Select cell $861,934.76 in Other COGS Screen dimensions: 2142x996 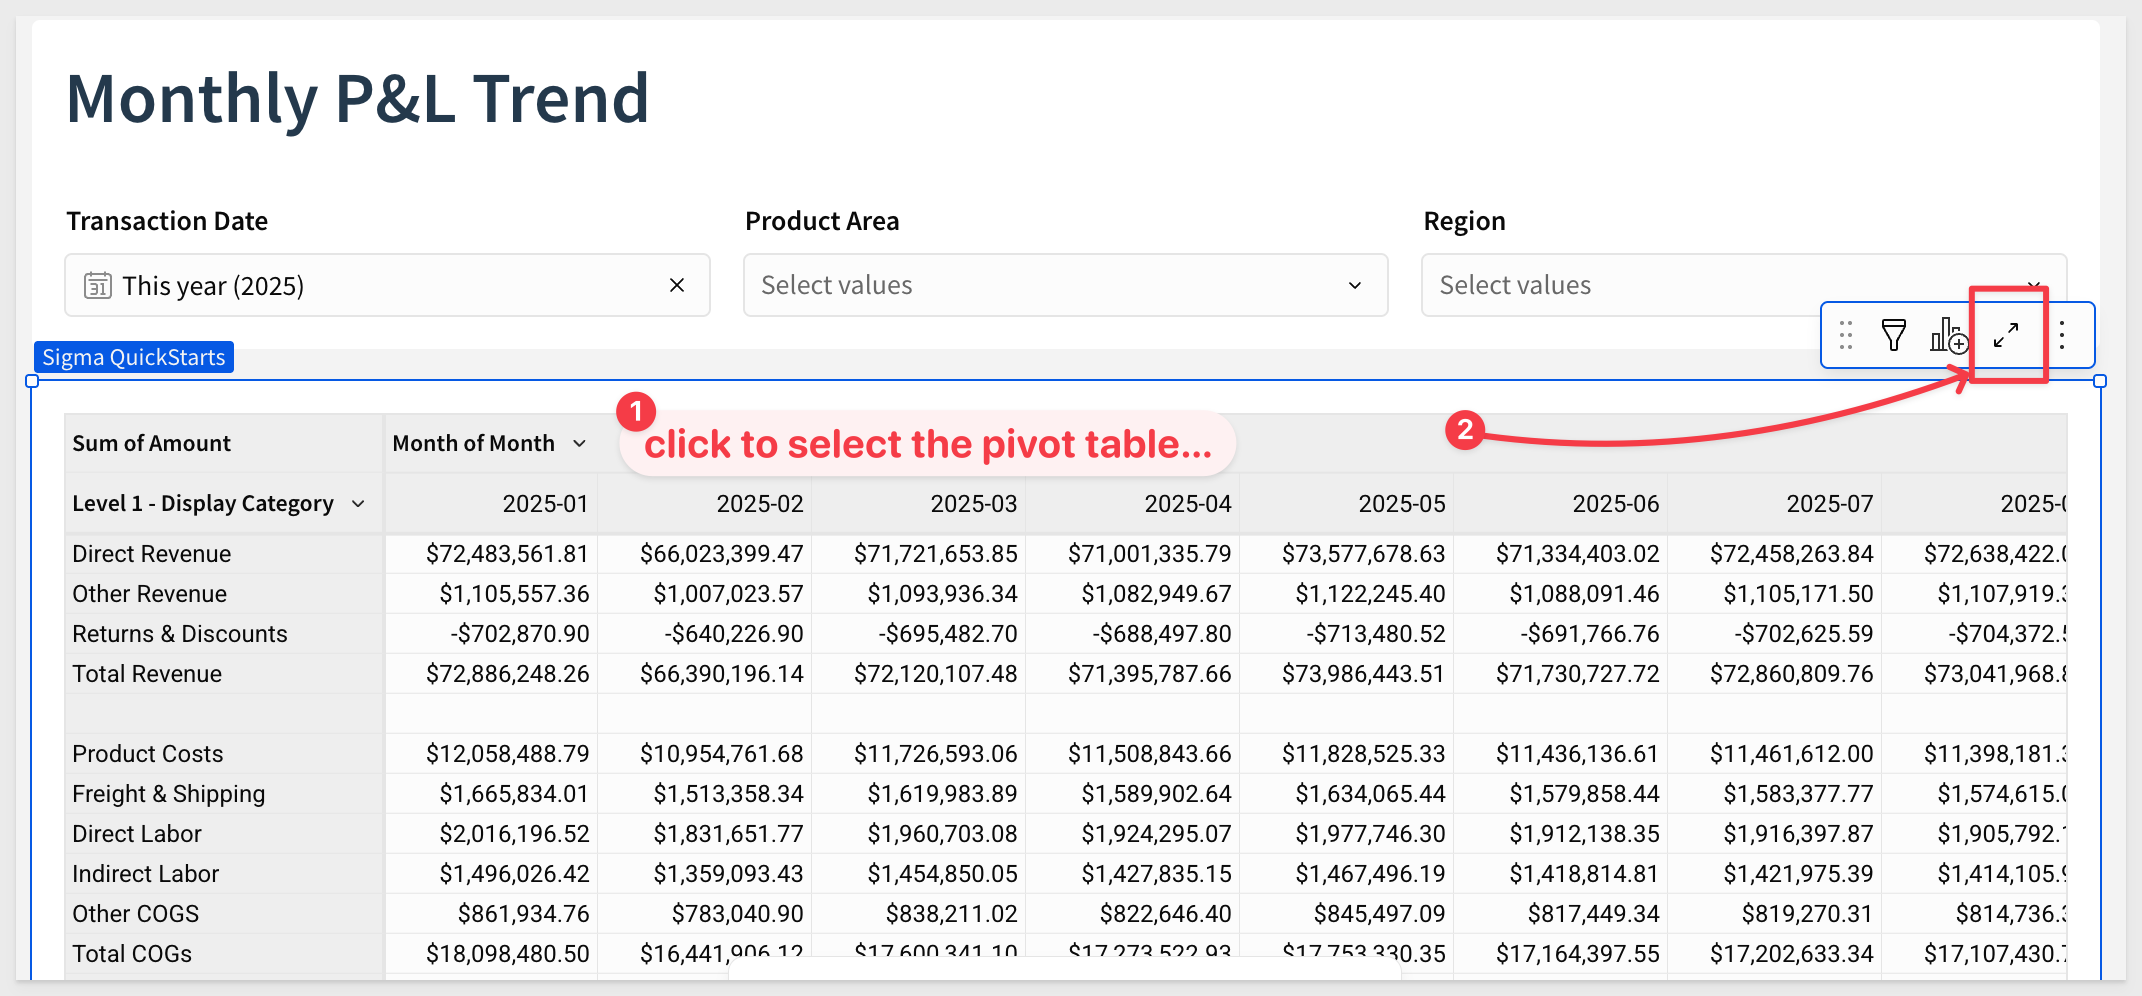[x=491, y=913]
